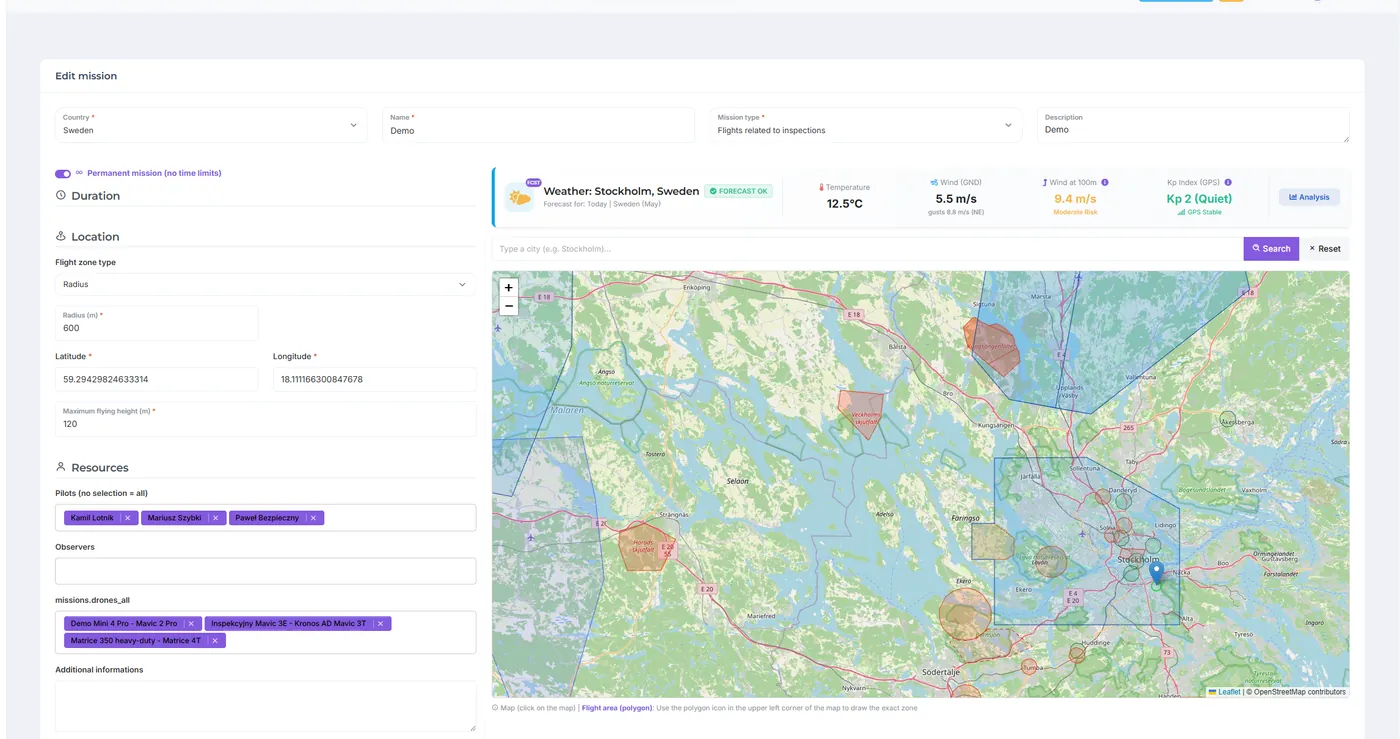Click the Search button
Image resolution: width=1400 pixels, height=739 pixels.
click(1271, 248)
